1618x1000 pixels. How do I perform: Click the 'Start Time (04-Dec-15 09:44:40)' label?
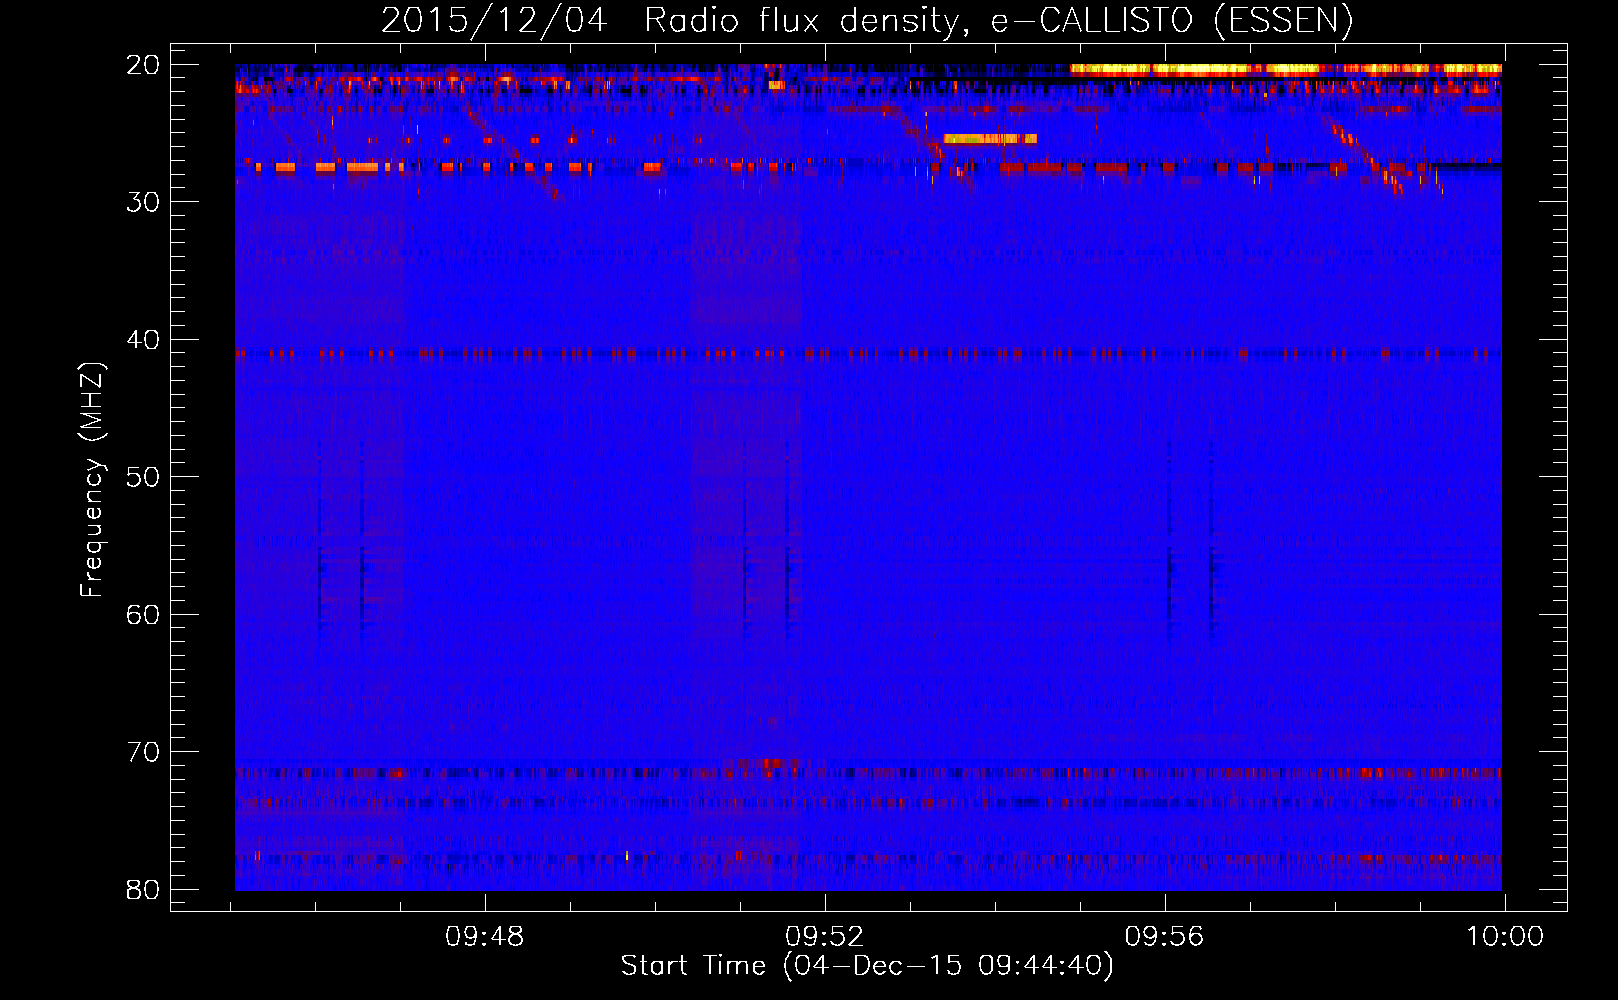(x=867, y=966)
